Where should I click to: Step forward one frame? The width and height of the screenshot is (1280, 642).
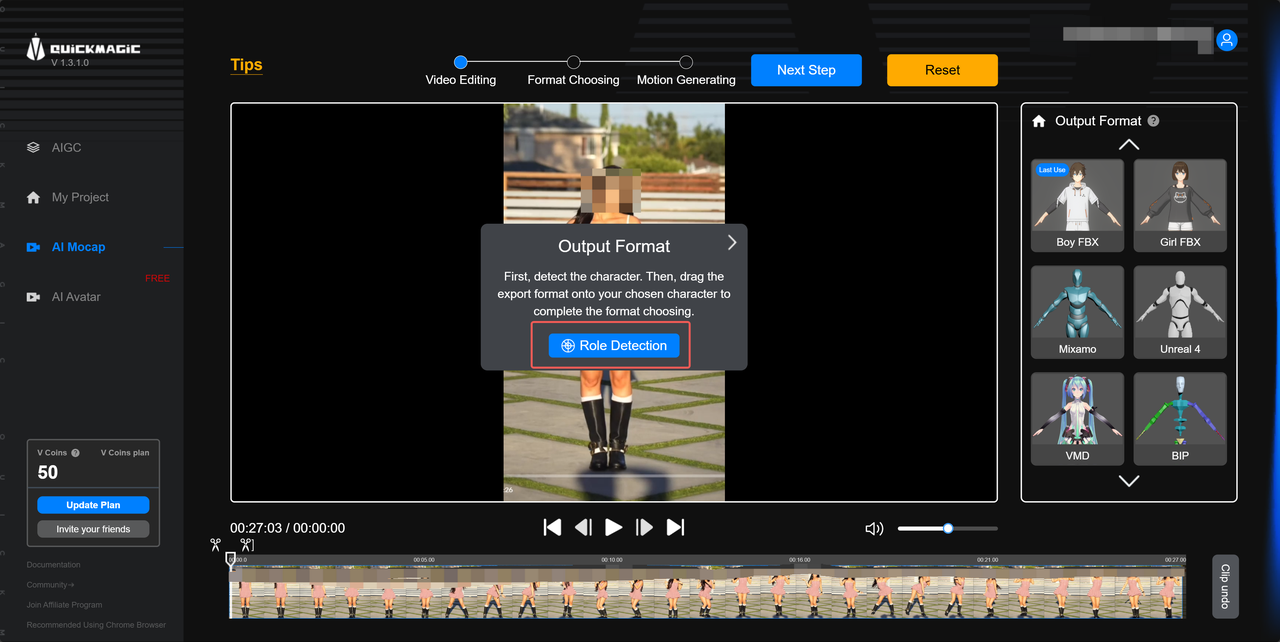click(645, 527)
